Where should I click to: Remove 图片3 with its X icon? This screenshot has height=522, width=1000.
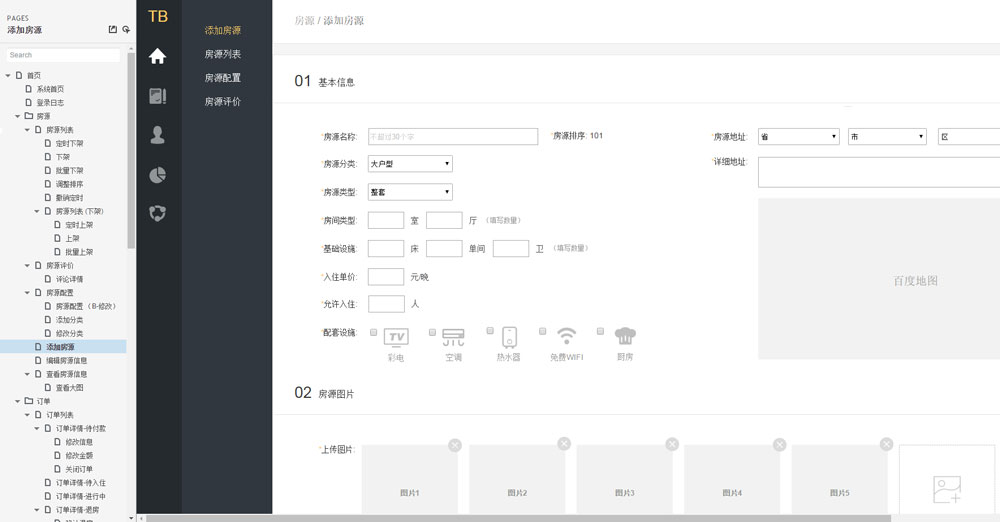[x=672, y=444]
